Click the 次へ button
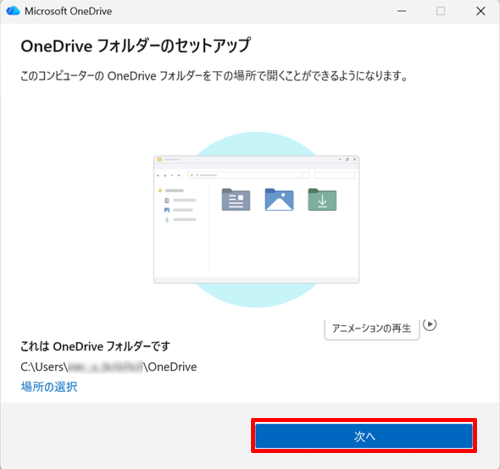500x469 pixels. click(x=364, y=436)
